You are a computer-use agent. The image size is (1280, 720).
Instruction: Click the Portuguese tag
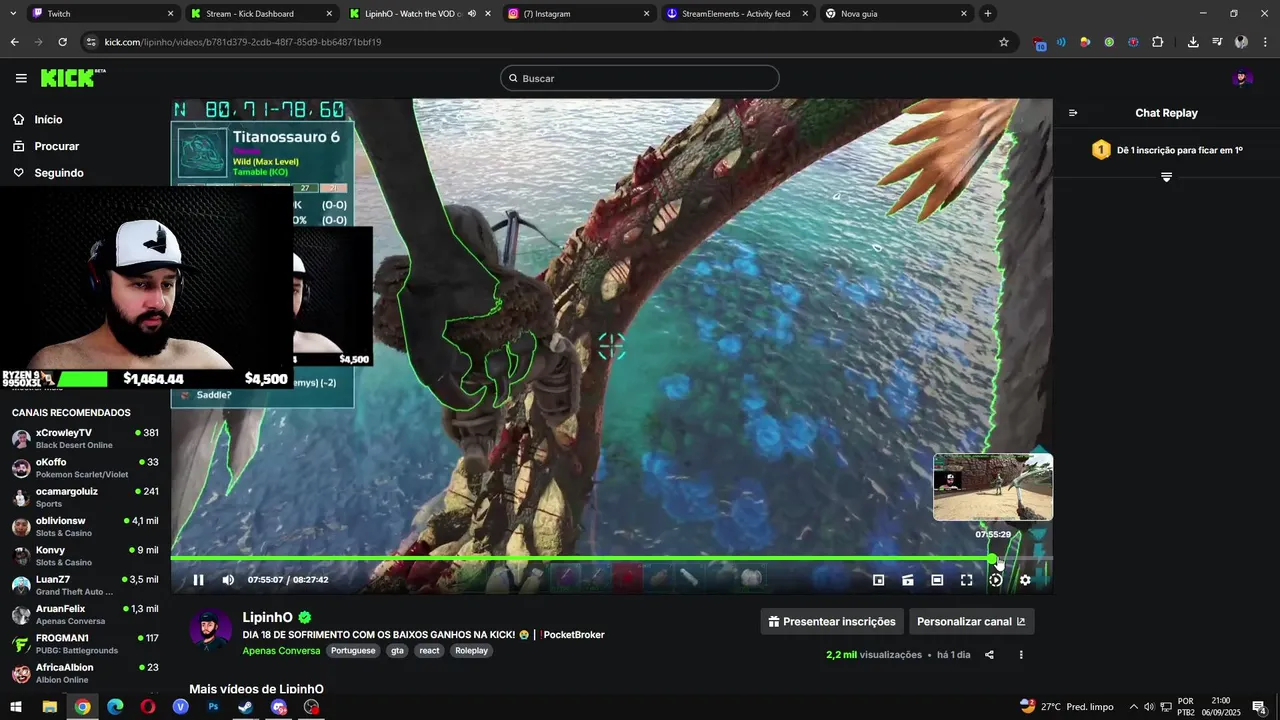coord(353,651)
